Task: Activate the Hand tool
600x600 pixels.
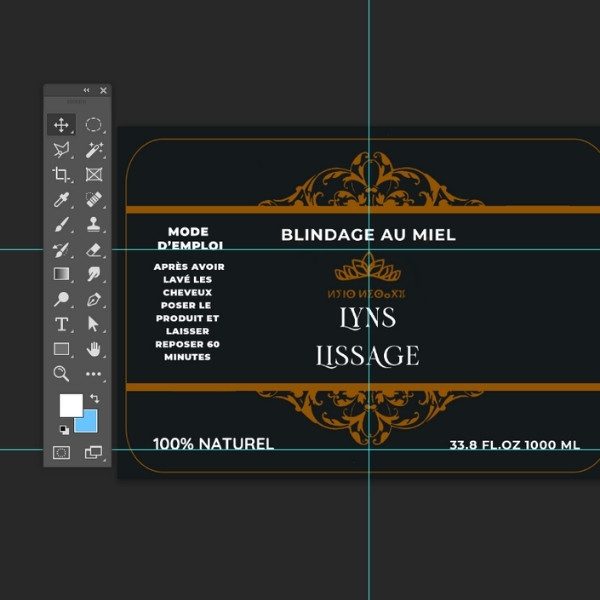Action: tap(94, 349)
